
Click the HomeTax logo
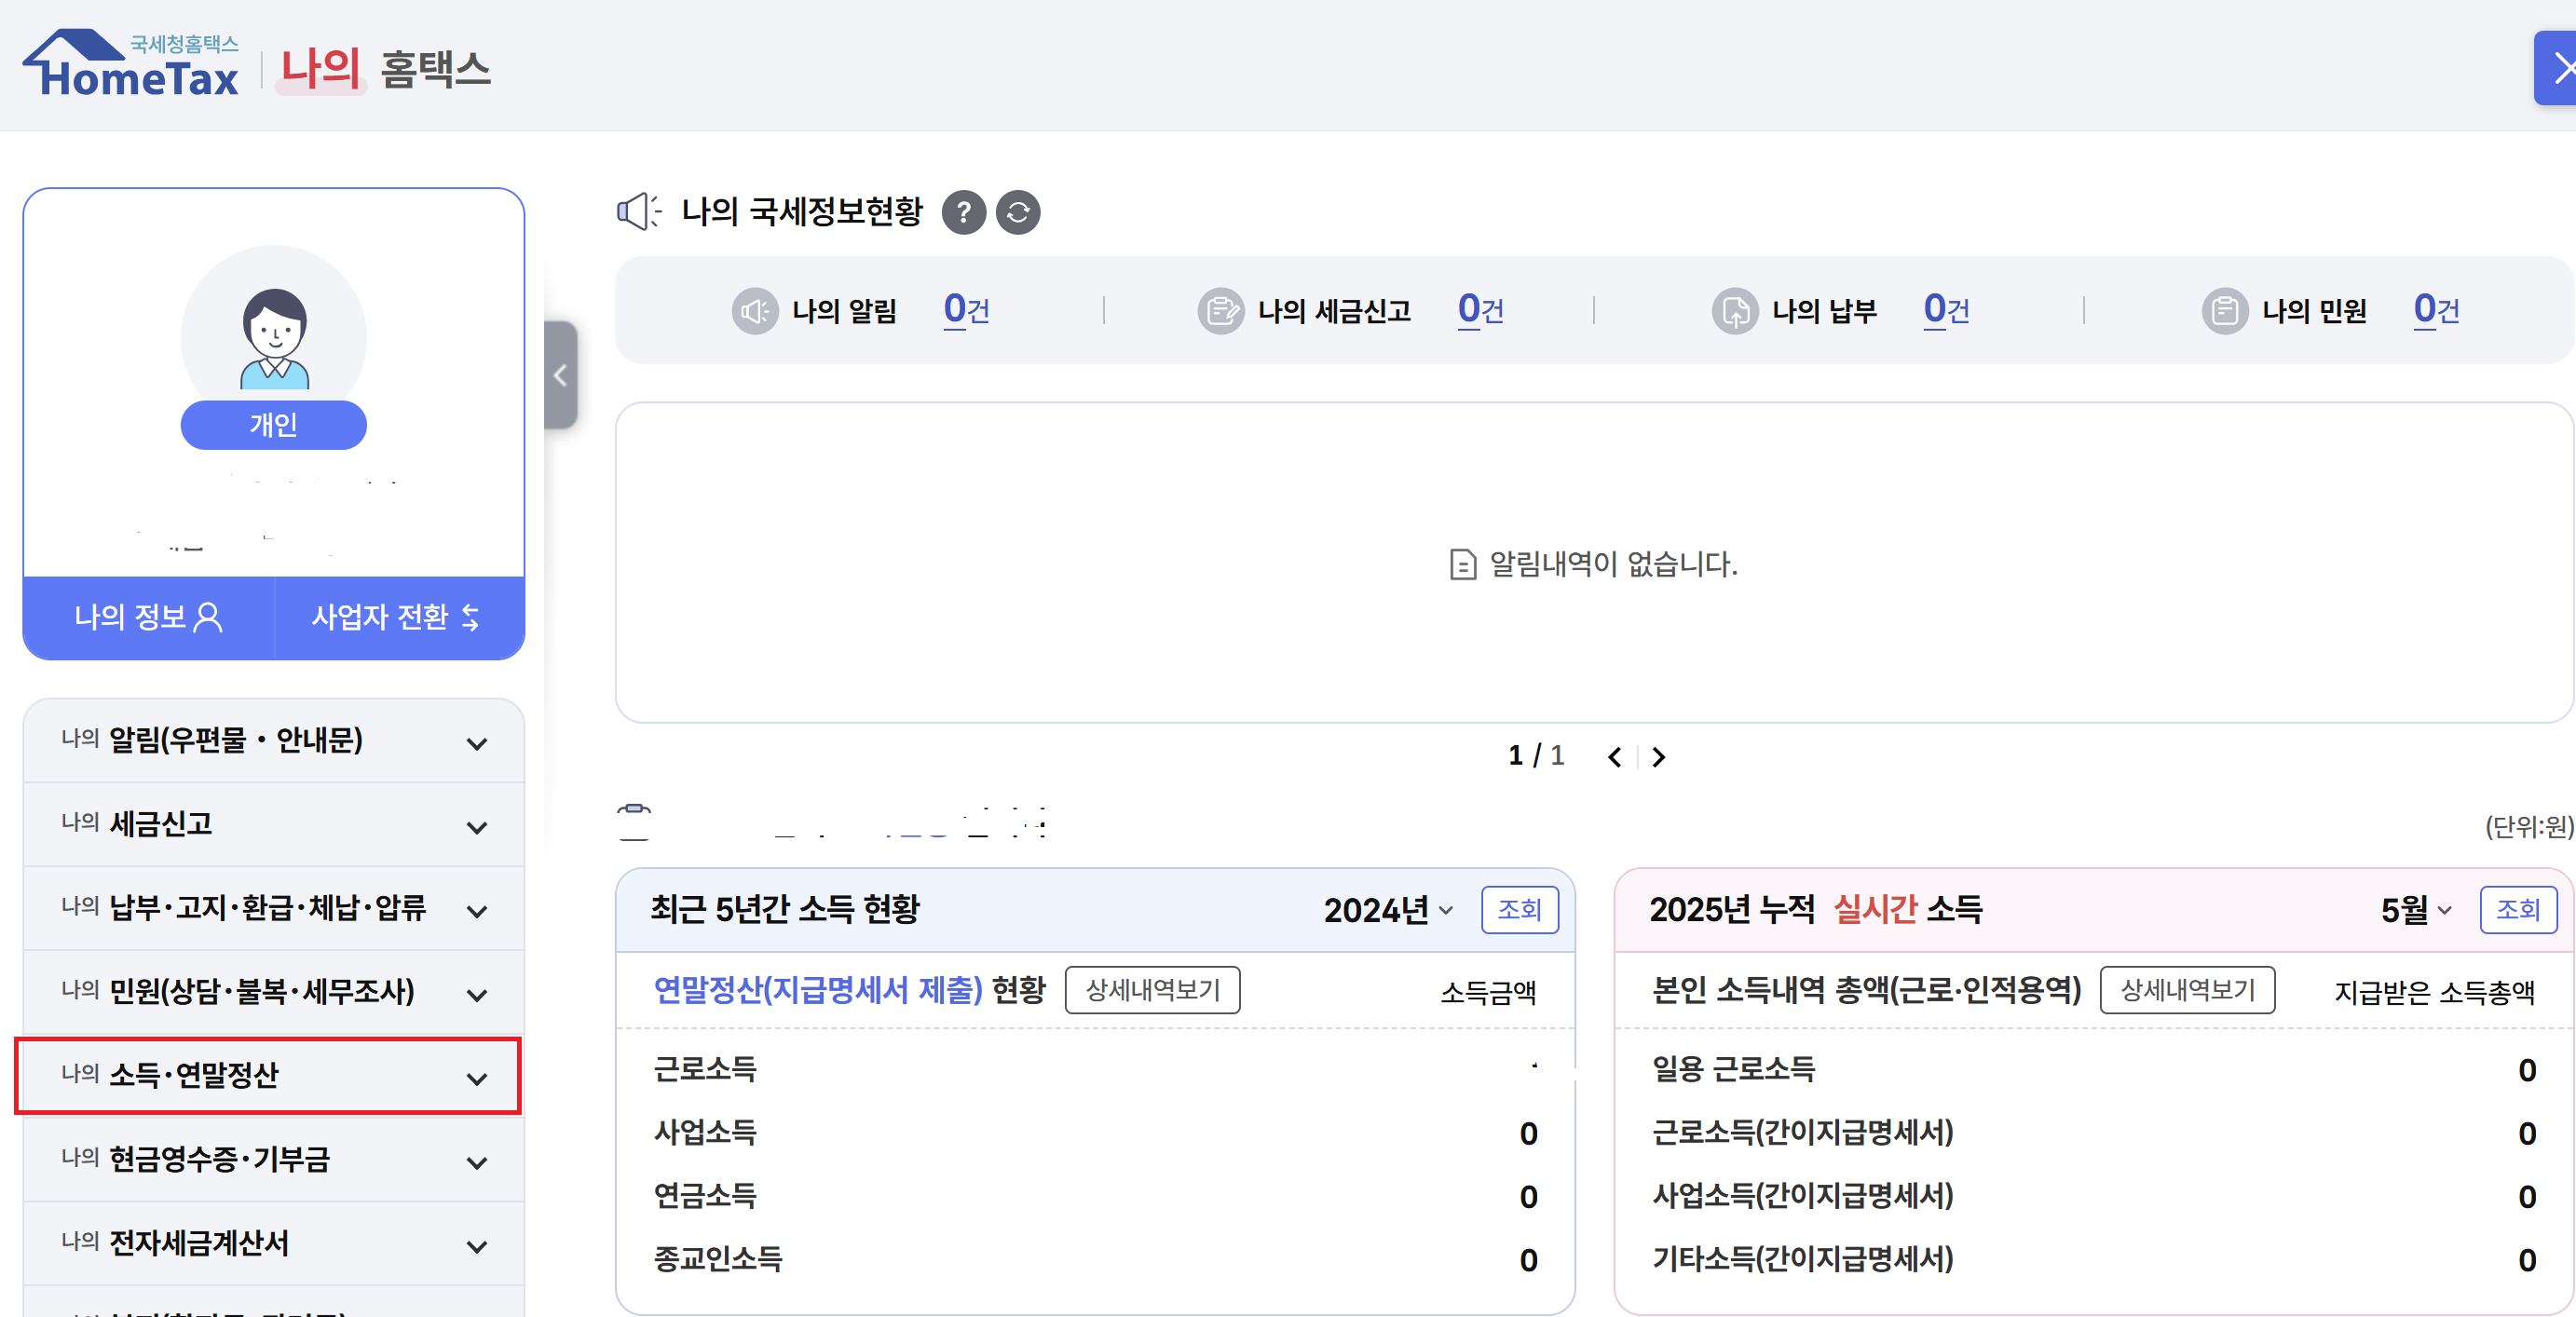[x=131, y=66]
